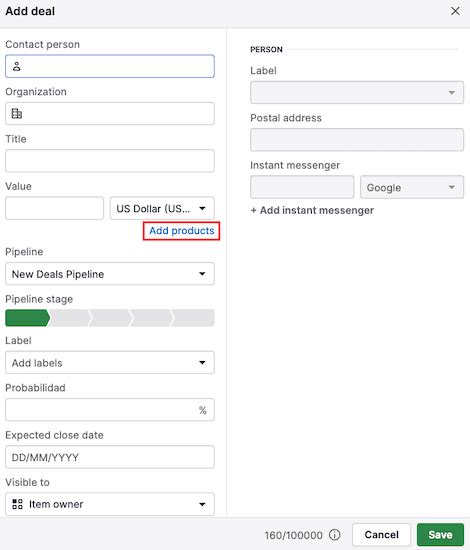The height and width of the screenshot is (550, 470).
Task: Click the Add products link
Action: click(182, 231)
